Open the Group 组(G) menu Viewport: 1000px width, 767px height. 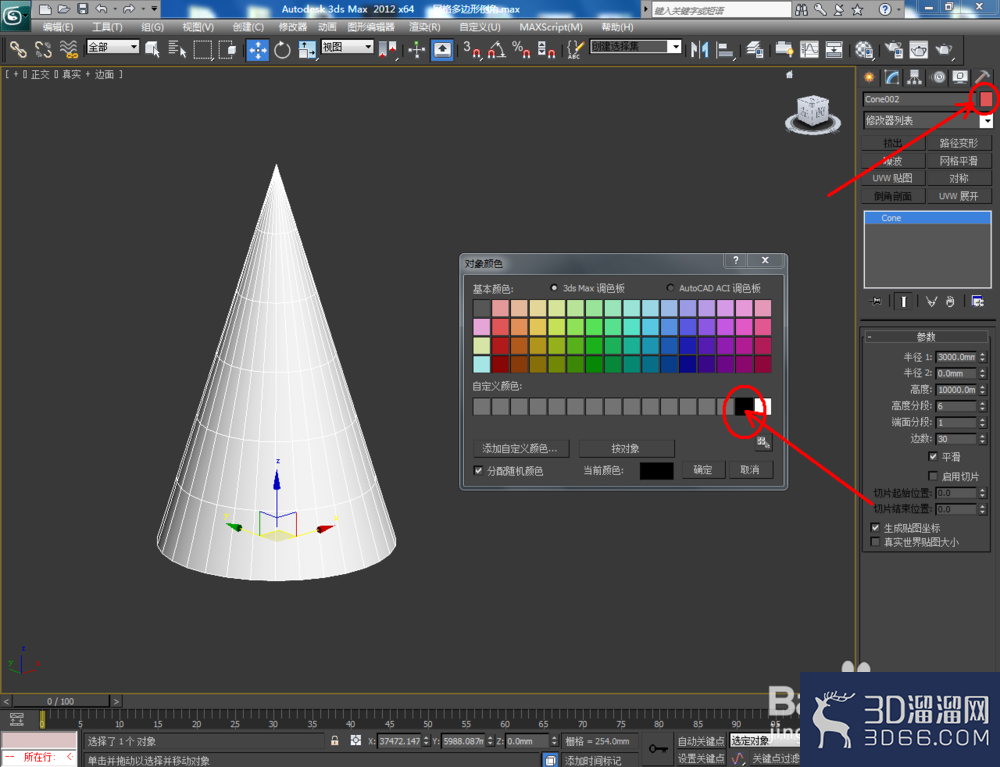(152, 27)
